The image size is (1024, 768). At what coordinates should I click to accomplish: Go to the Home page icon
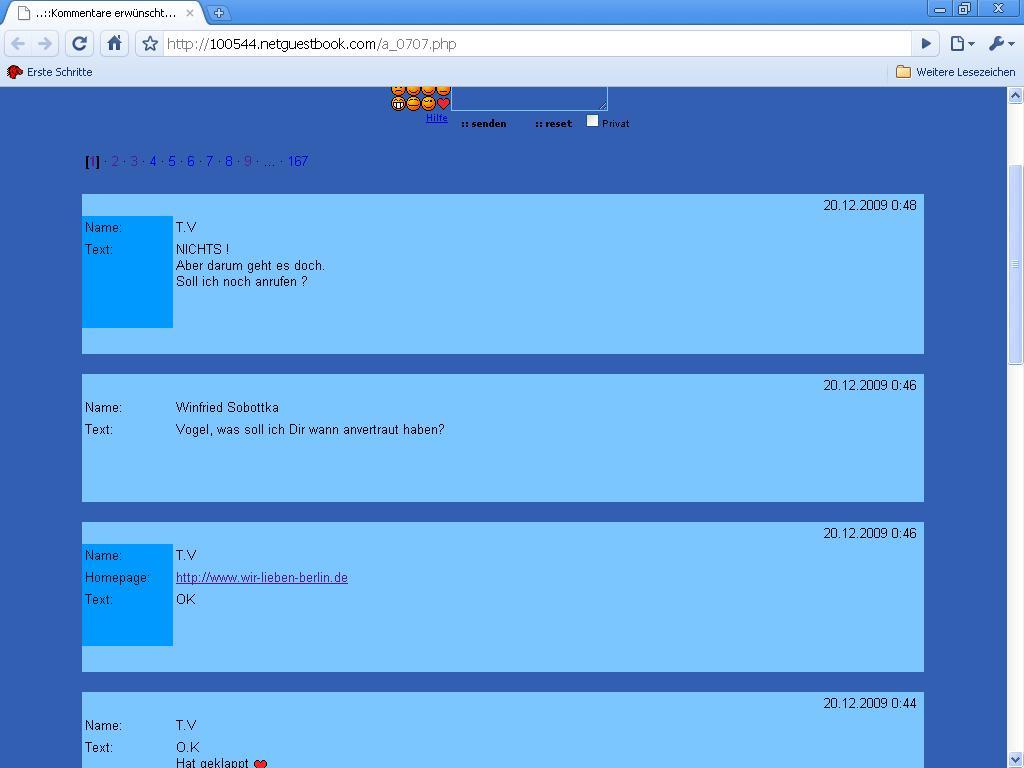(114, 43)
